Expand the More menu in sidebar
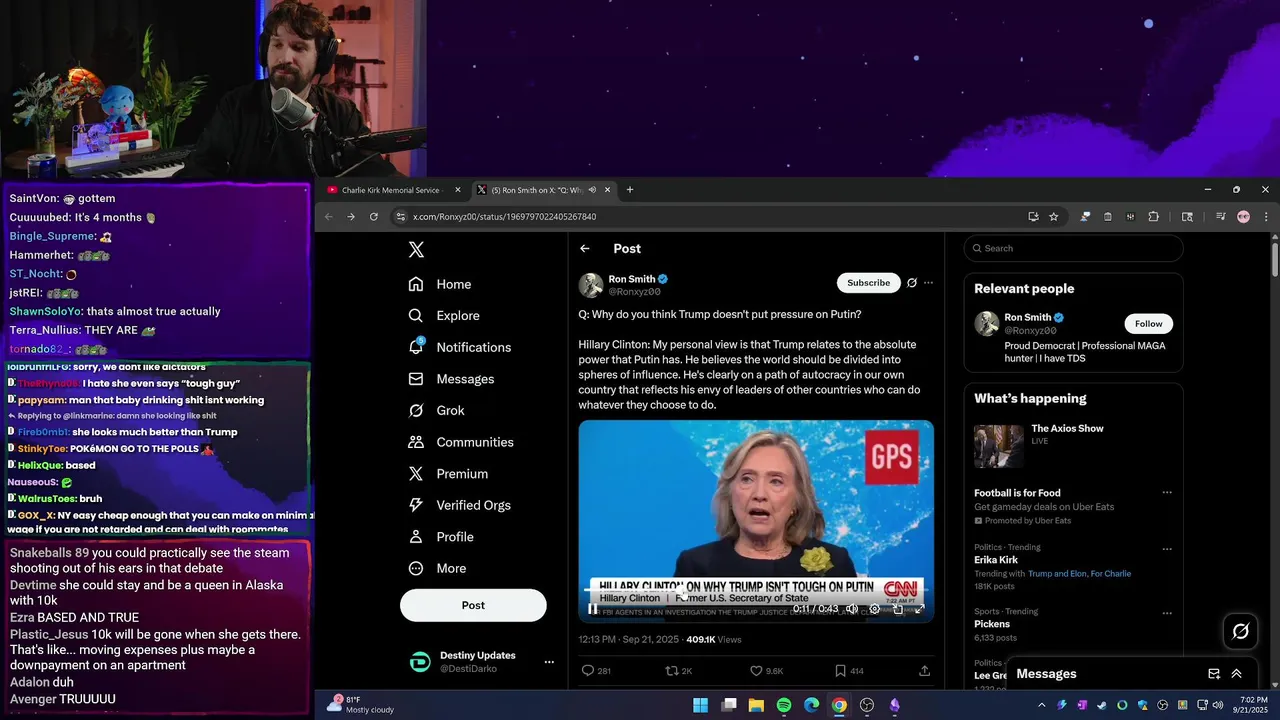Screen dimensions: 1280x720 point(437,568)
